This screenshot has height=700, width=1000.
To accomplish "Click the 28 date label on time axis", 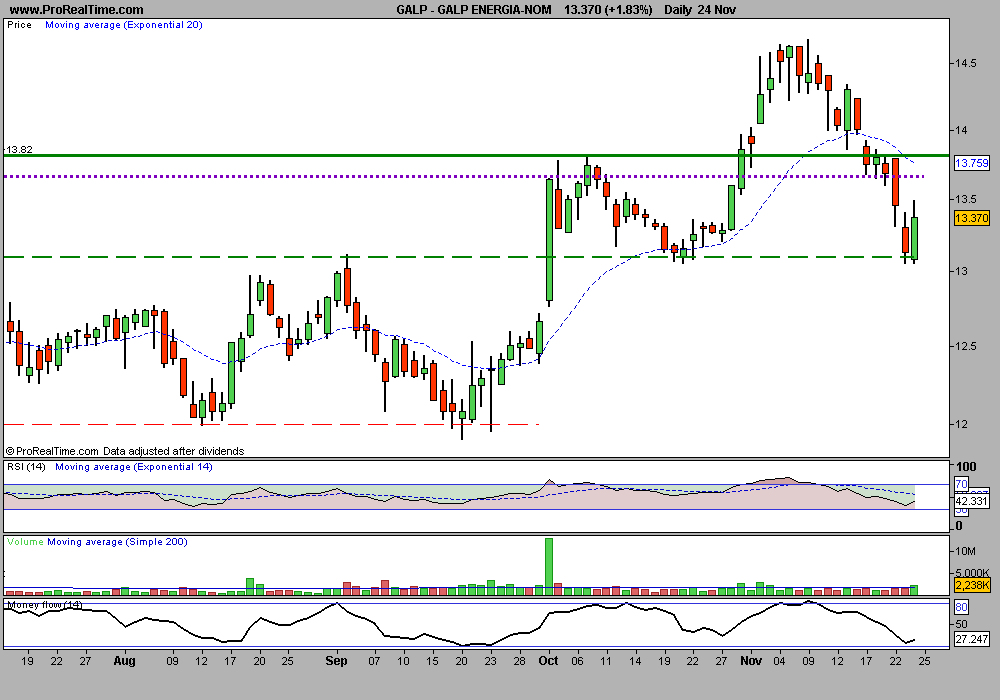I will (520, 661).
